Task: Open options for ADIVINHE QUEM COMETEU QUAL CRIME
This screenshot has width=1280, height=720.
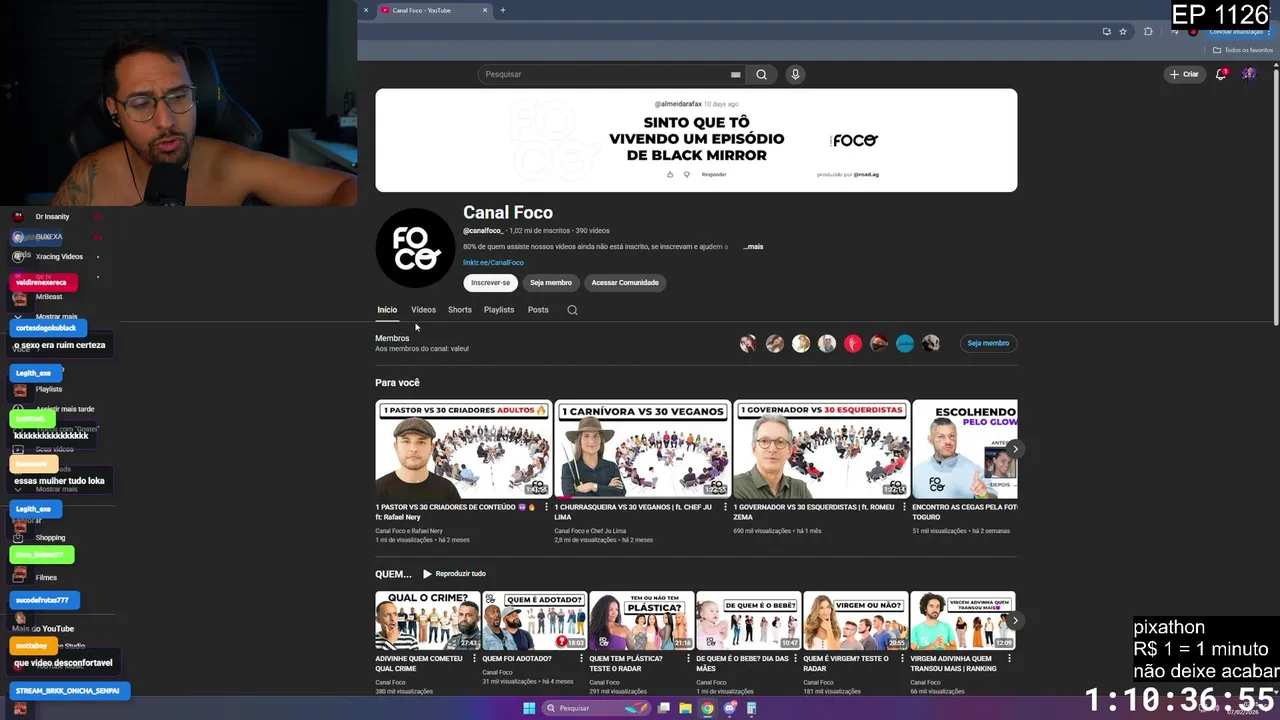Action: point(474,660)
